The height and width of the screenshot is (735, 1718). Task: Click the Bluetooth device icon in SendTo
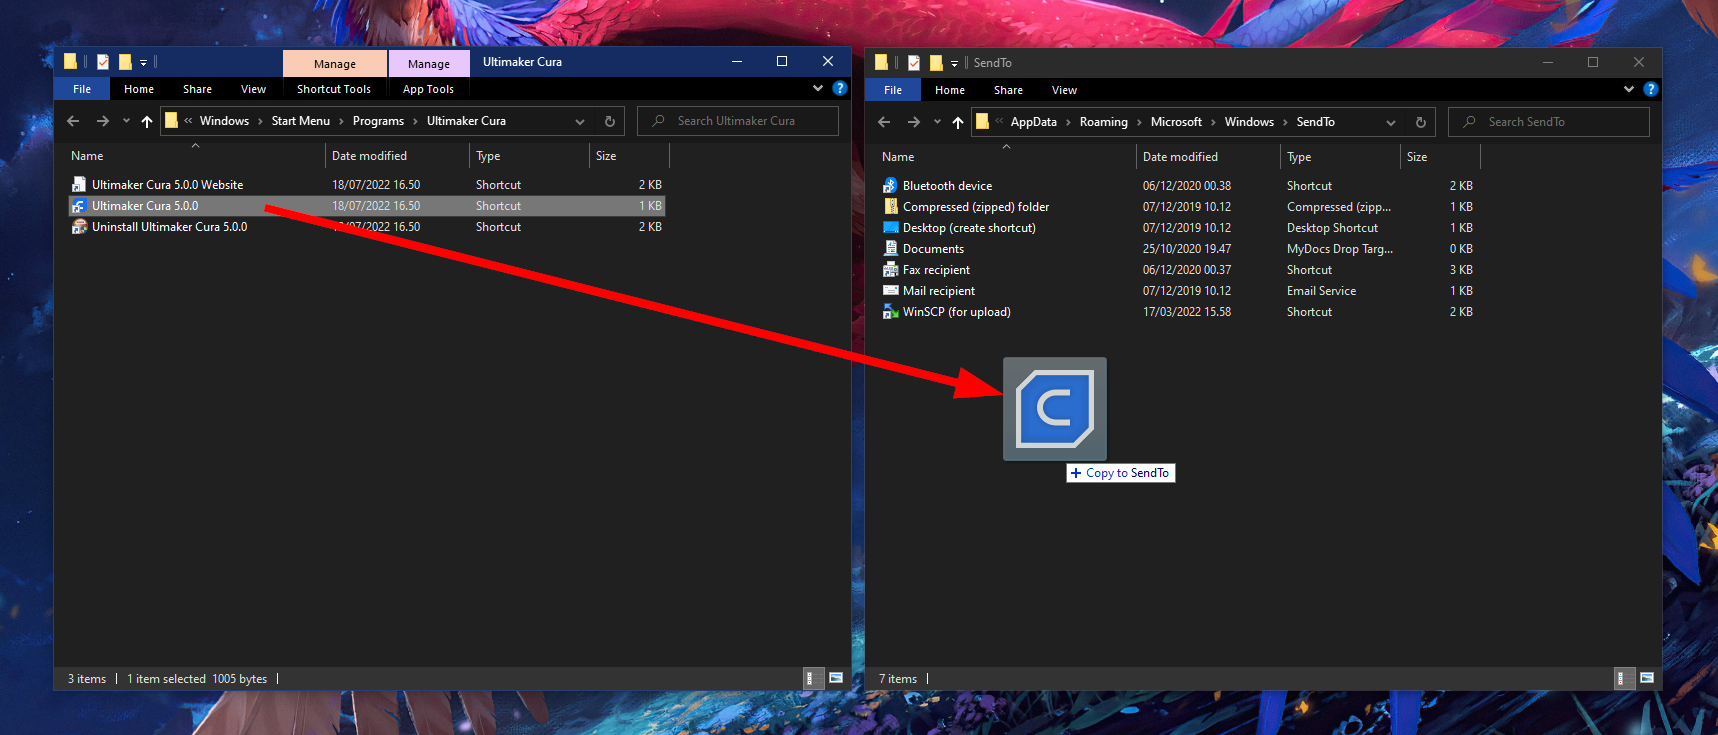[890, 186]
